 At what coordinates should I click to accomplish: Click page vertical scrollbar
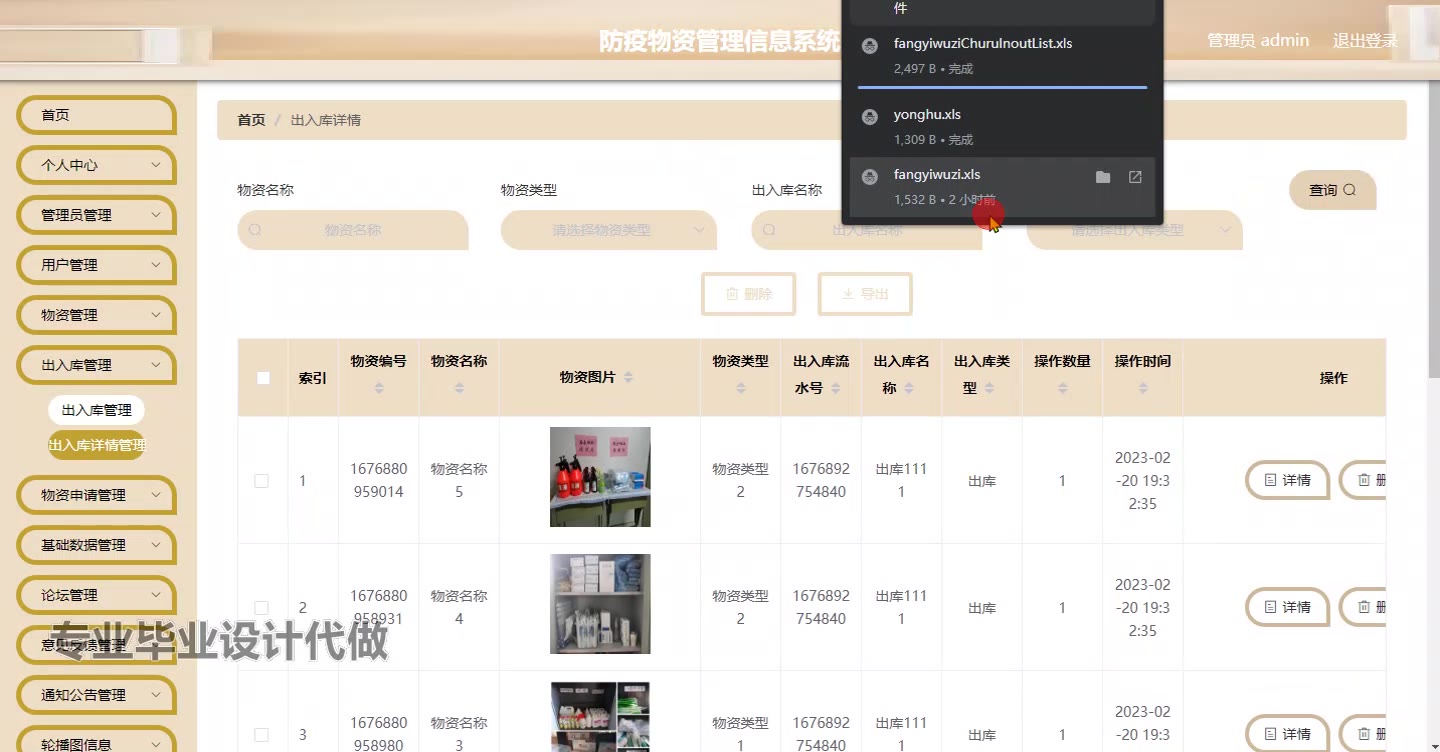[x=1434, y=230]
